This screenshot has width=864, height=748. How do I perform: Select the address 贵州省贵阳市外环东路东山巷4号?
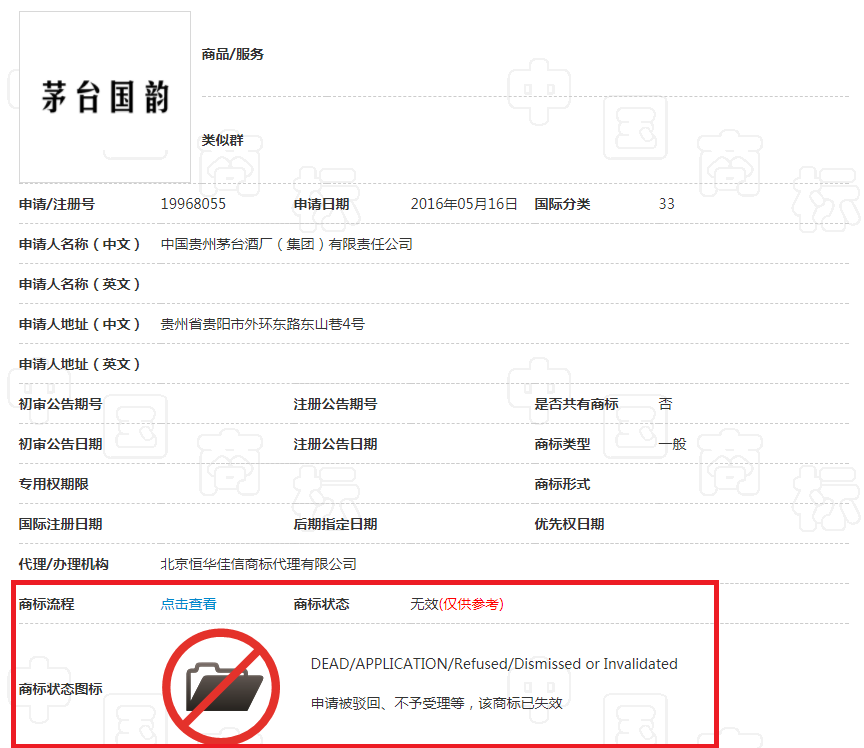[x=262, y=324]
